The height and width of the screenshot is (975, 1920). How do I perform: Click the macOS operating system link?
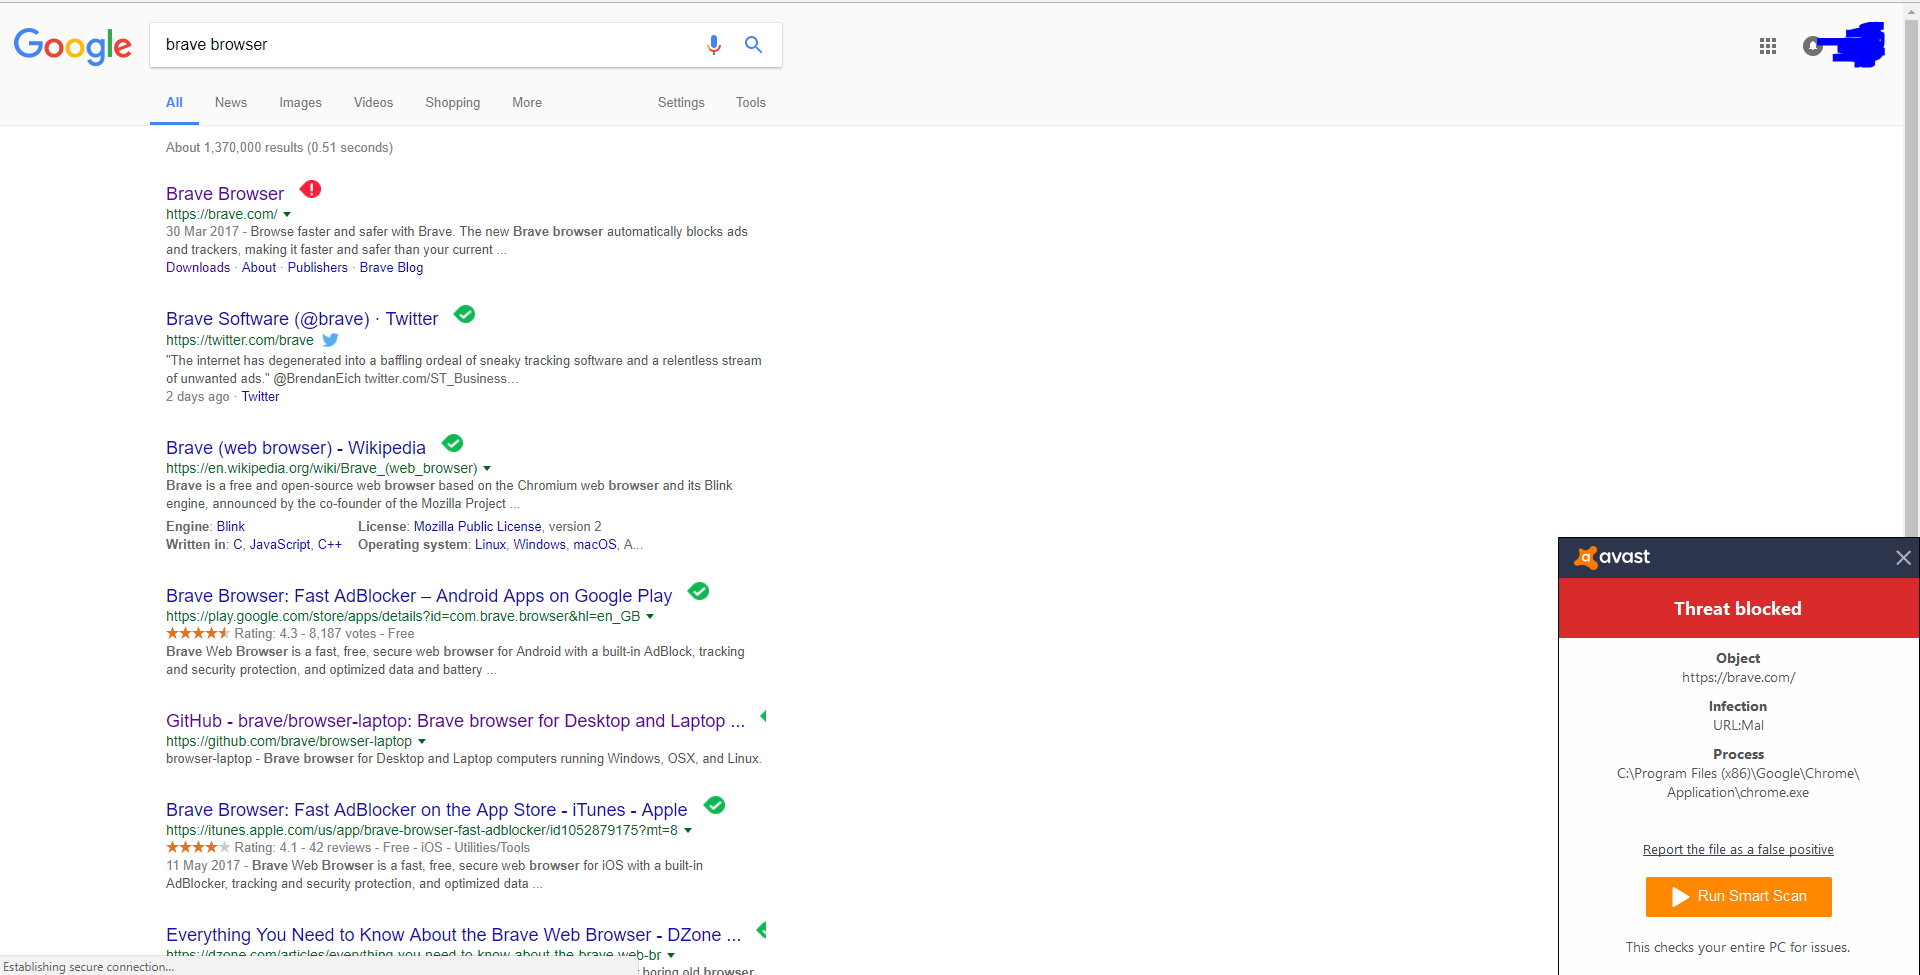pos(595,545)
